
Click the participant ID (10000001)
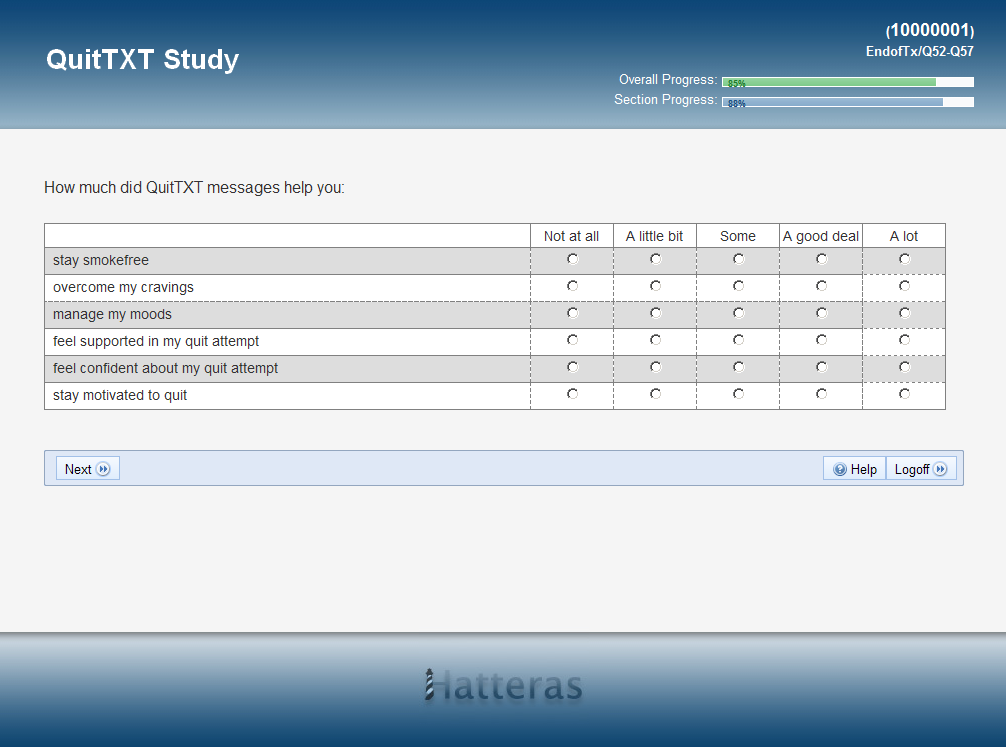click(930, 30)
